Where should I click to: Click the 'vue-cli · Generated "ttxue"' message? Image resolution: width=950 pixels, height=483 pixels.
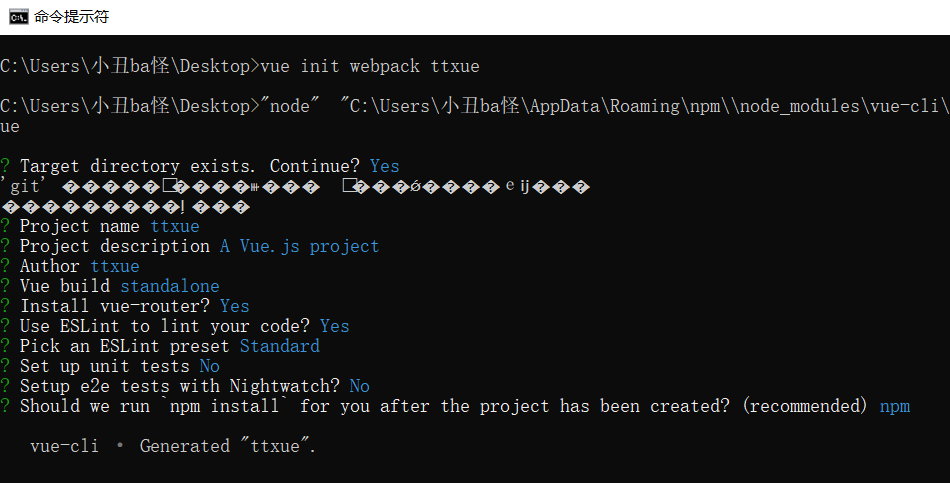[173, 446]
